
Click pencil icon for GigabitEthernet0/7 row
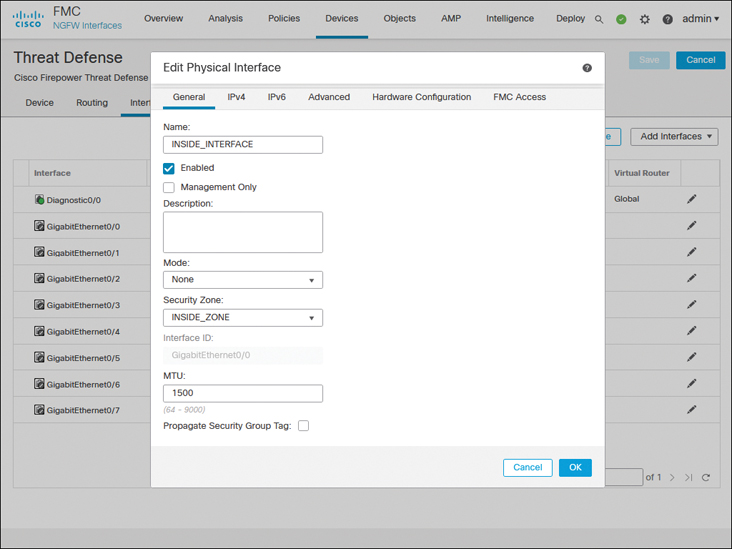[x=691, y=410]
